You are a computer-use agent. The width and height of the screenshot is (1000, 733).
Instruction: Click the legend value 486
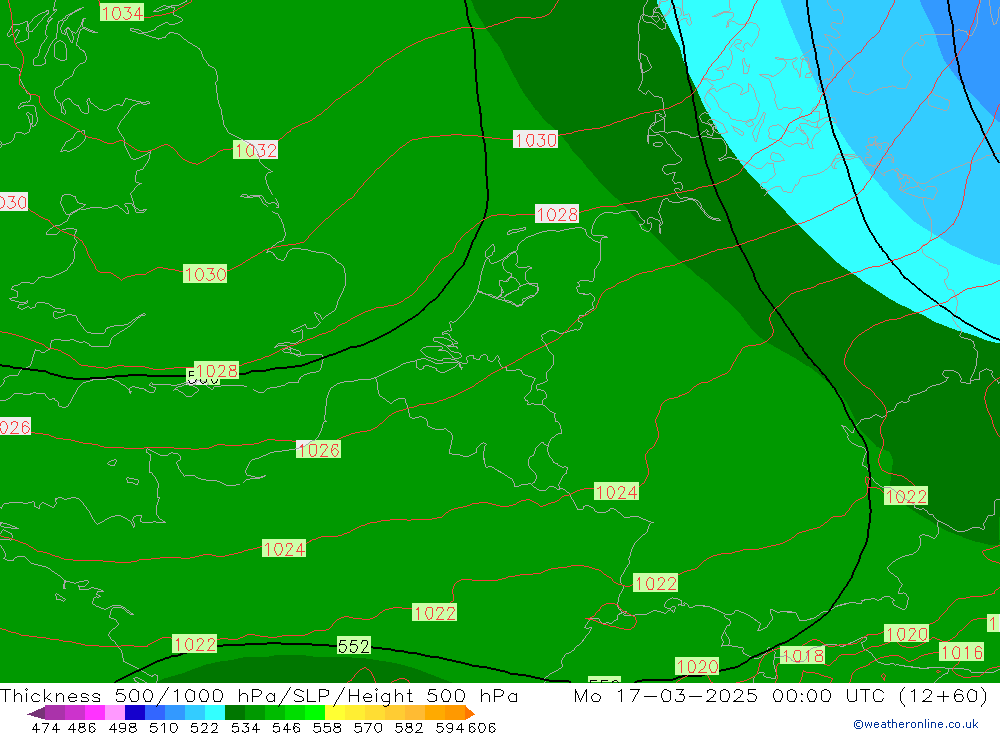pyautogui.click(x=82, y=728)
